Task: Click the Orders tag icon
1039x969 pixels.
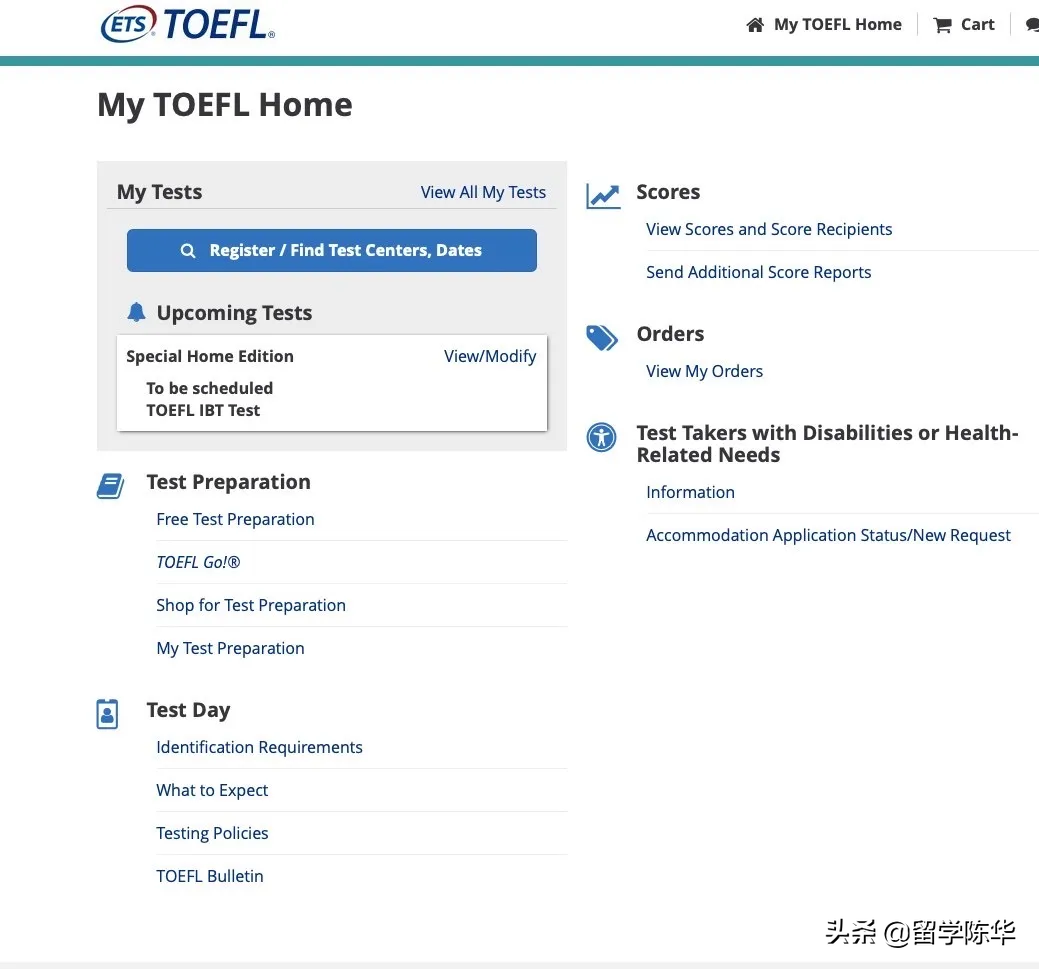Action: (x=602, y=338)
